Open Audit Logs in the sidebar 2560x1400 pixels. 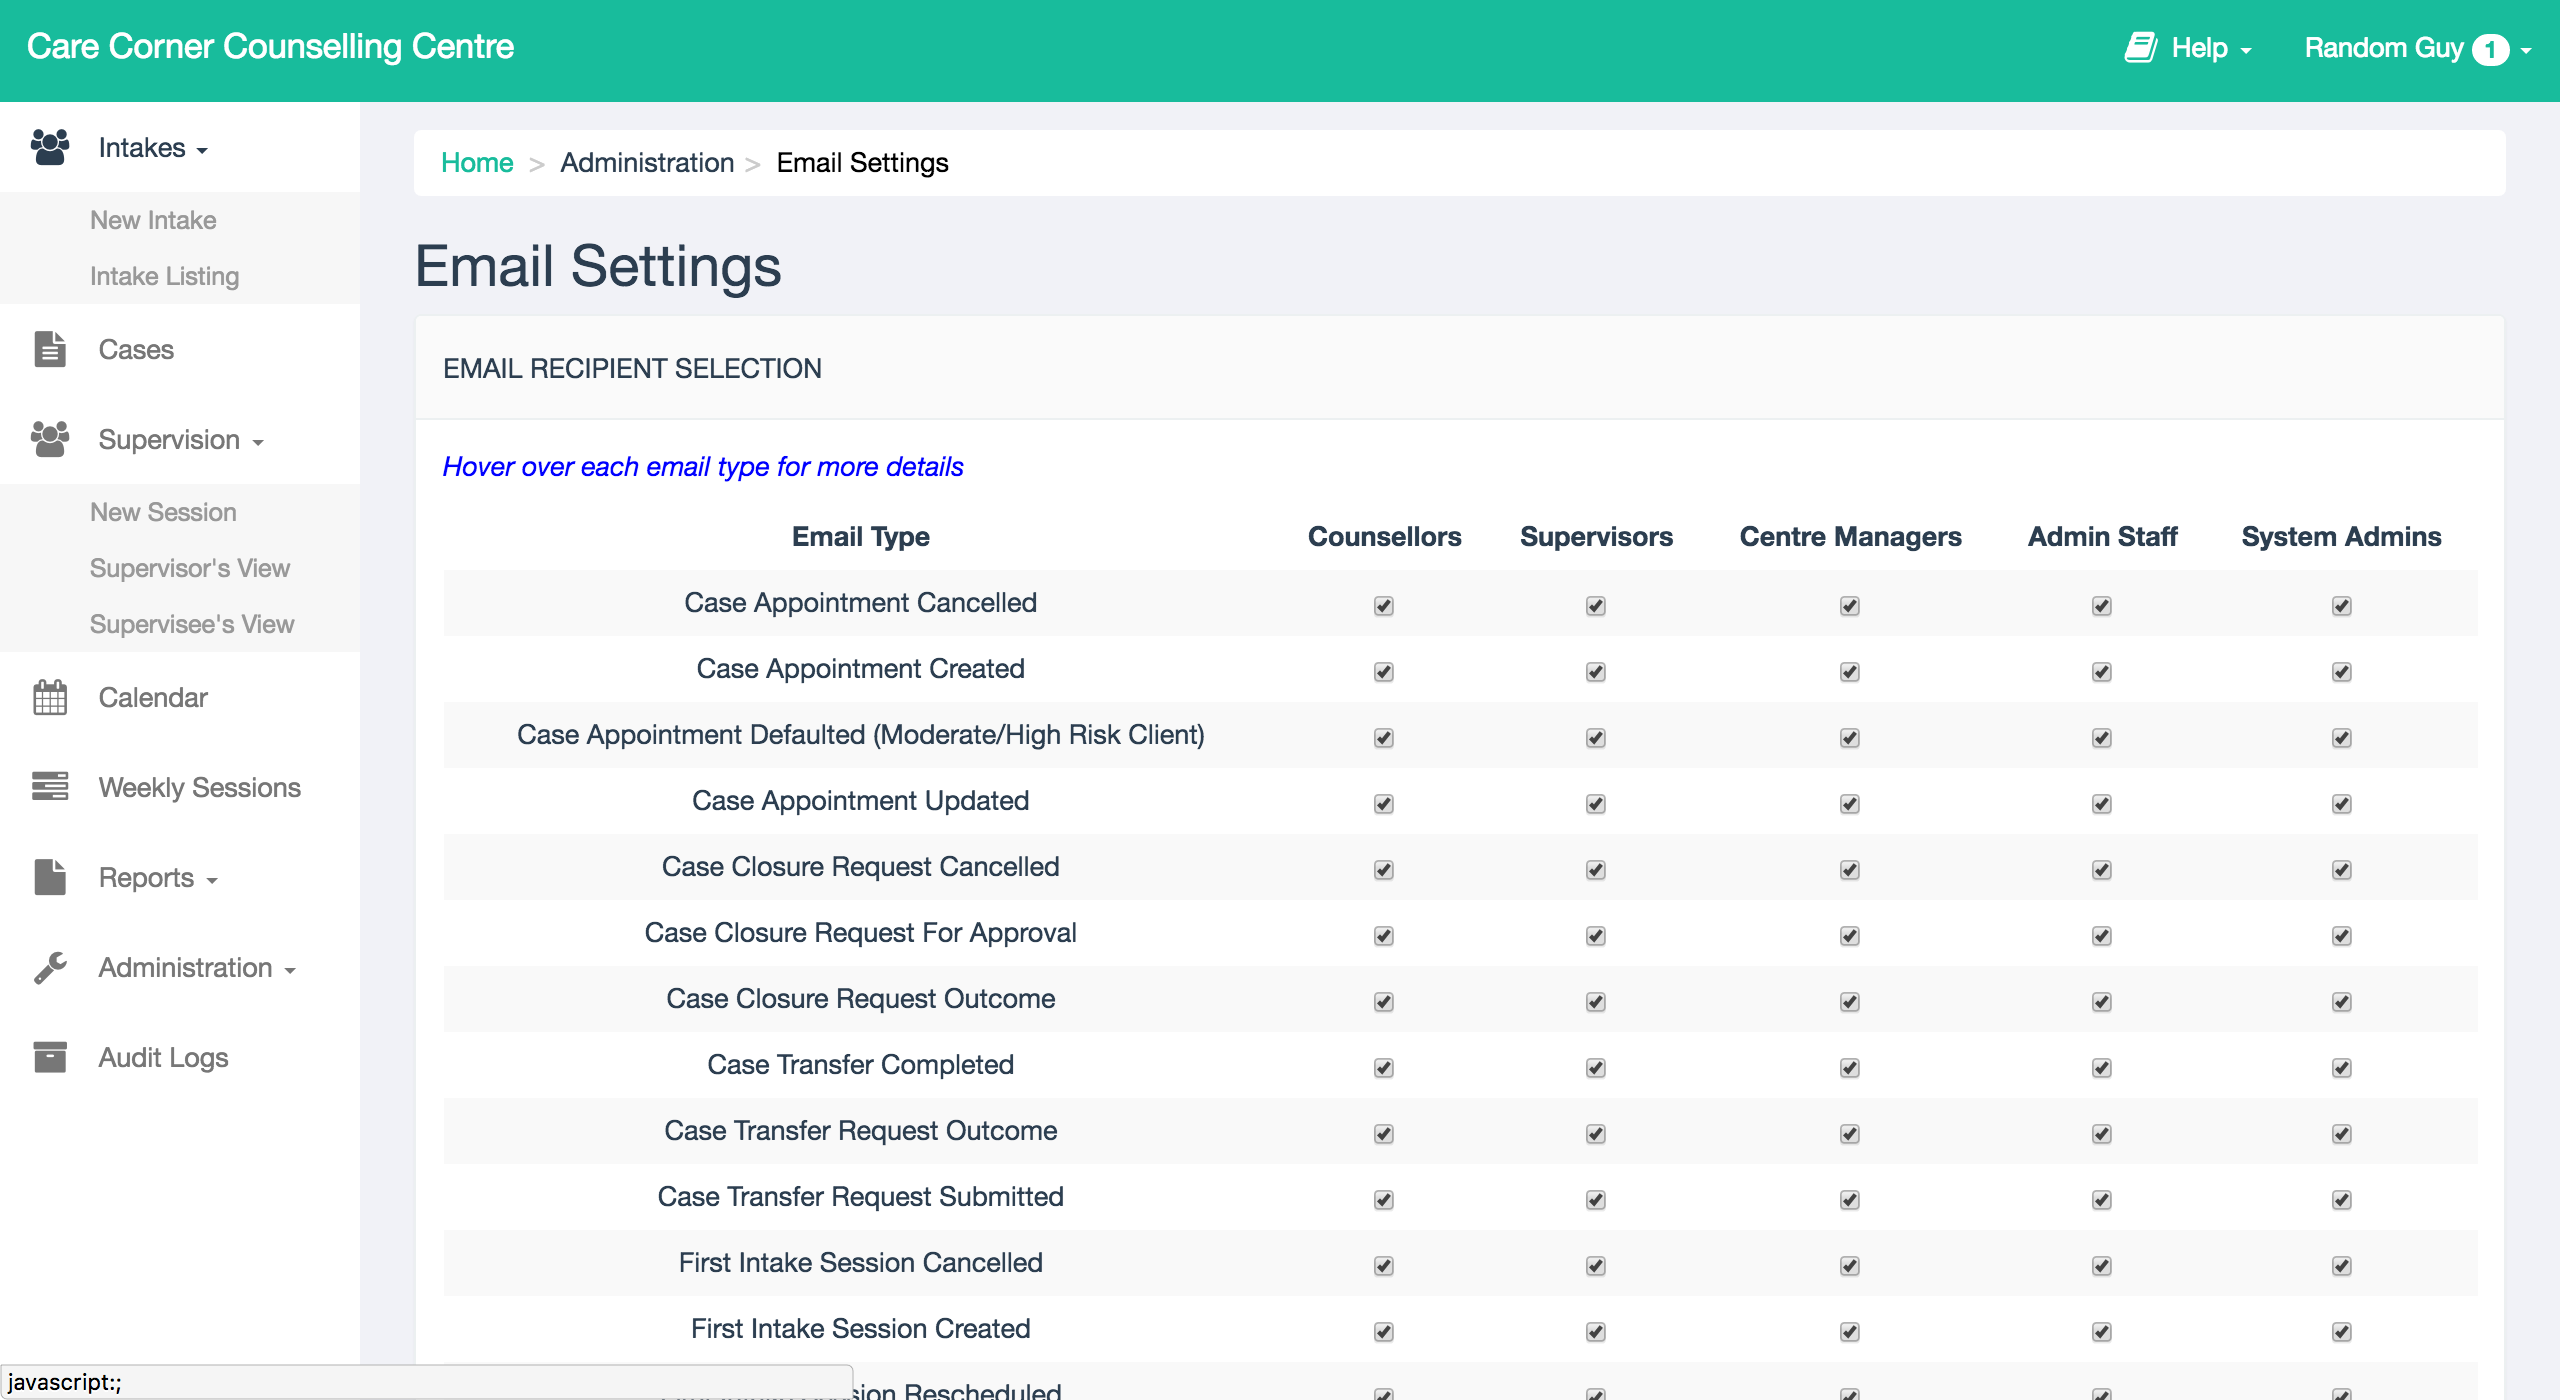(x=163, y=1057)
